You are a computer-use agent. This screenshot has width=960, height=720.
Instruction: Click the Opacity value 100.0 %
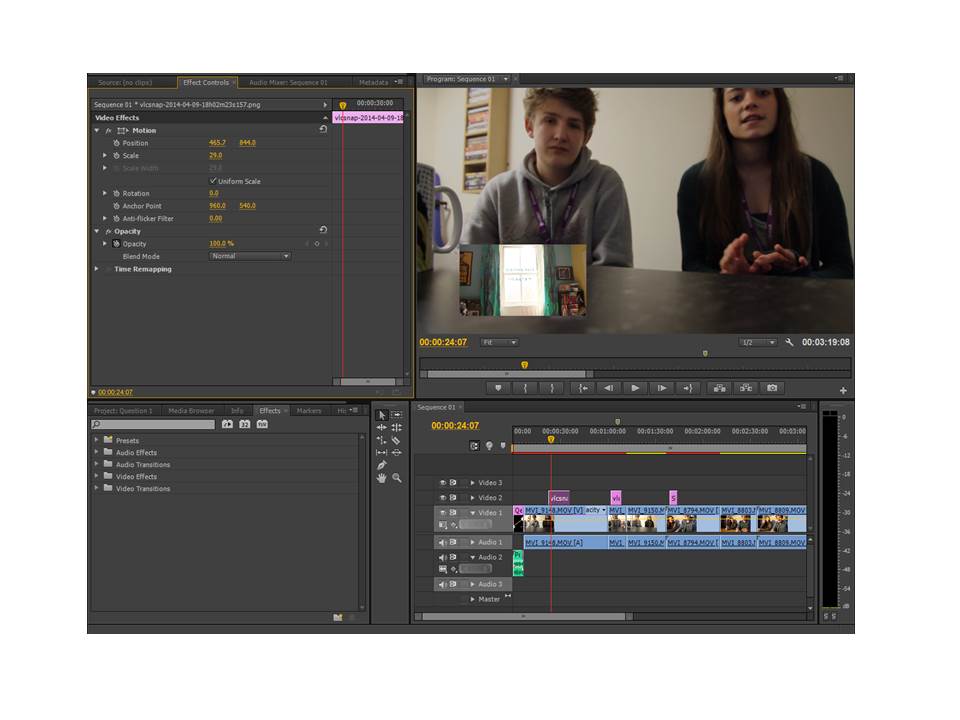222,244
